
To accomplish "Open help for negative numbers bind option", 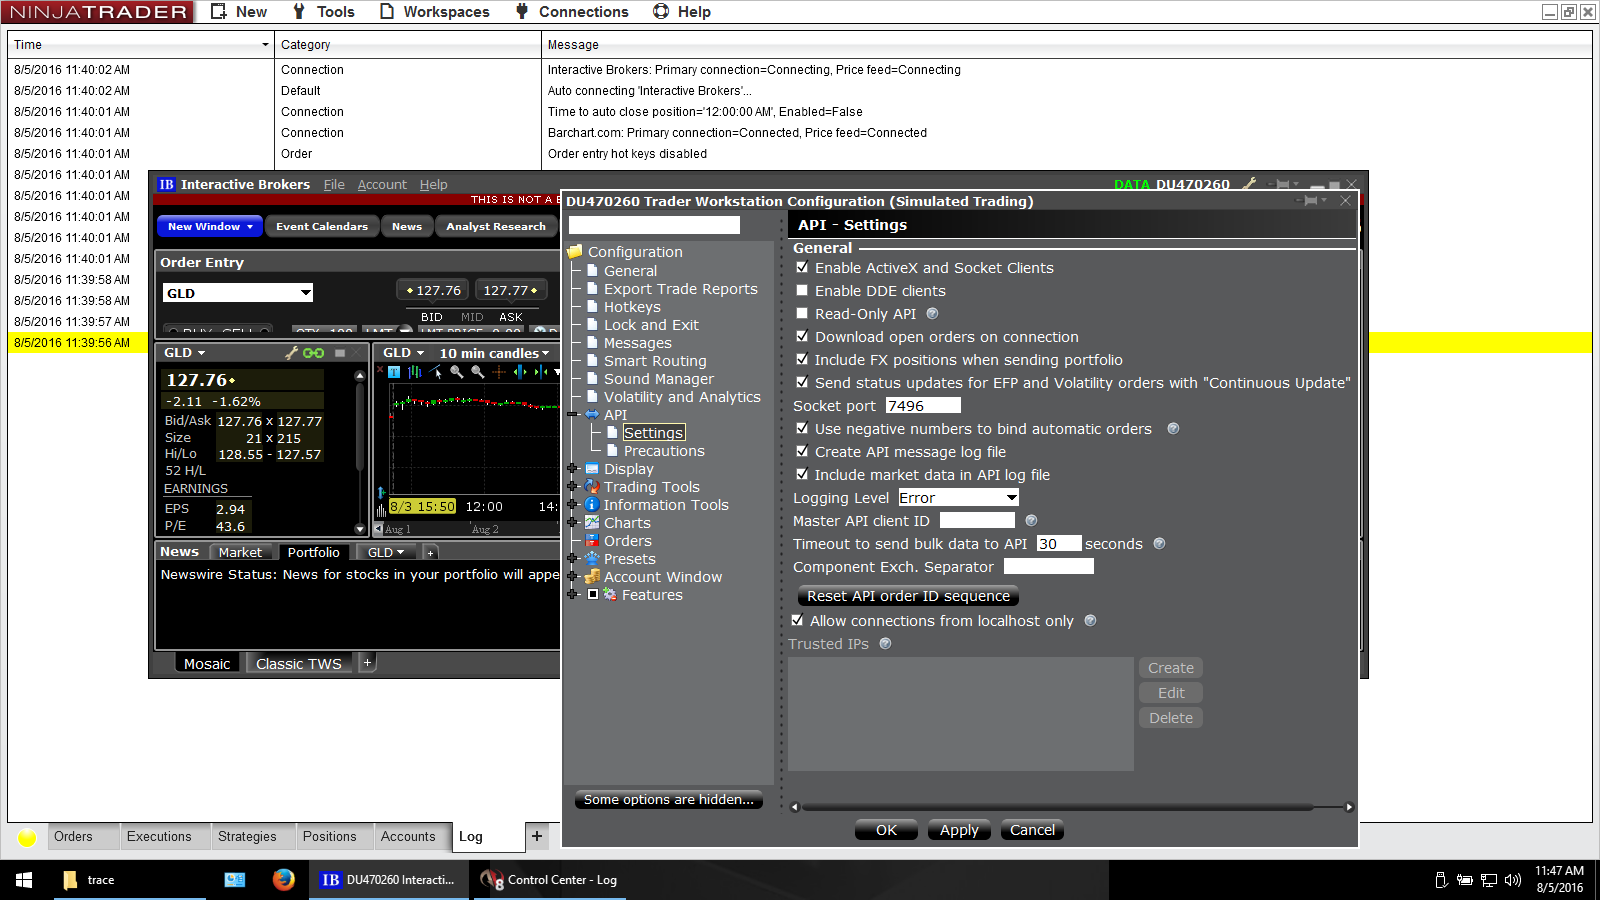I will pos(1173,429).
